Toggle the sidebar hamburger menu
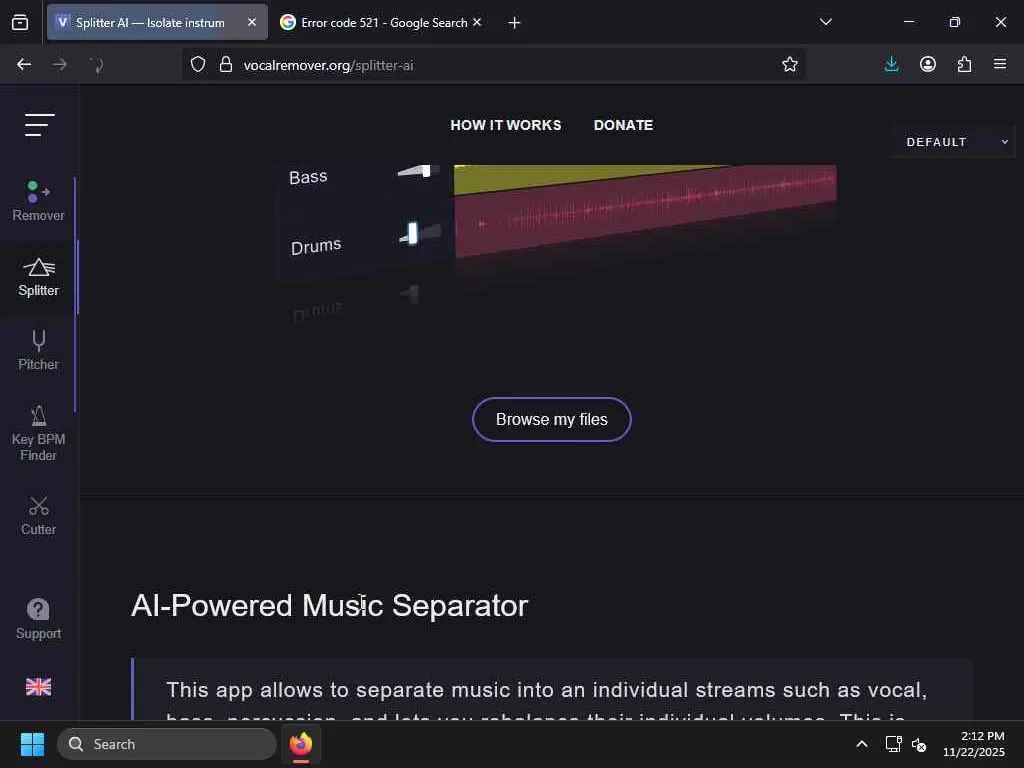 pos(39,125)
